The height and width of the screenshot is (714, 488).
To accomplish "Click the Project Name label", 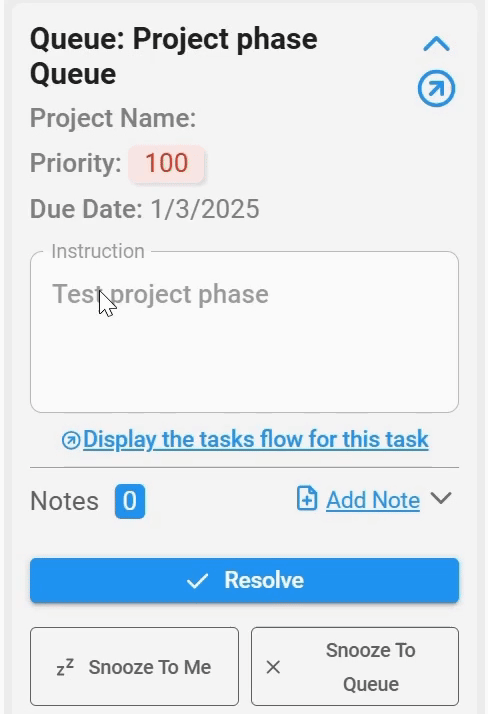I will (113, 118).
